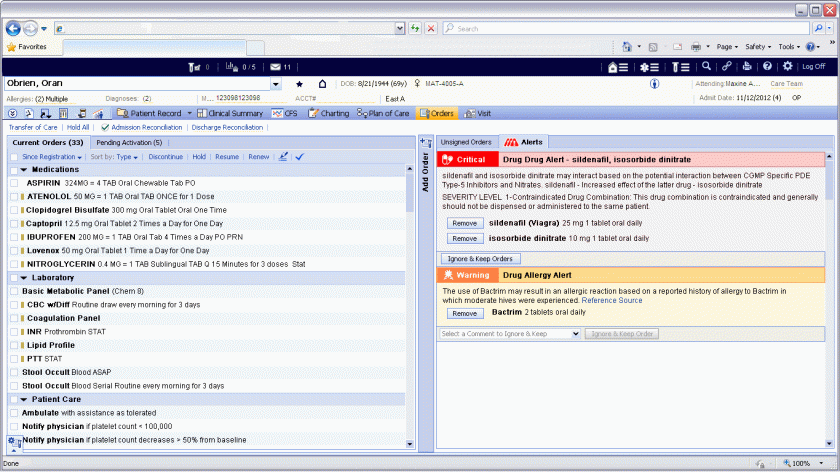Open settings gear icon near Log Off

coord(787,66)
